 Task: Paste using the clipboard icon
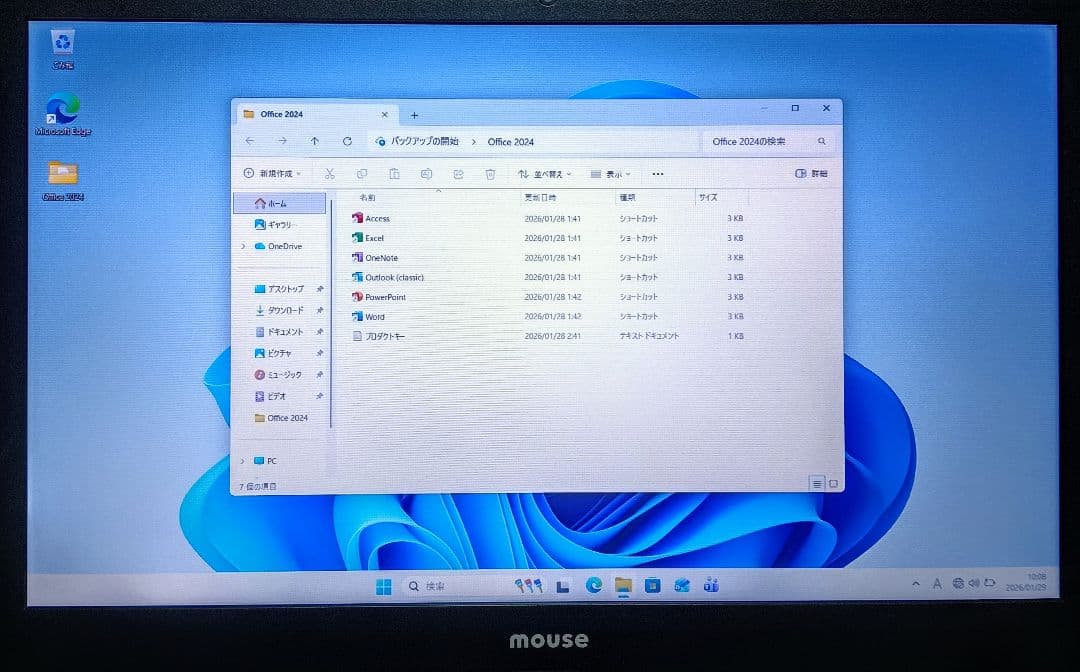coord(394,174)
